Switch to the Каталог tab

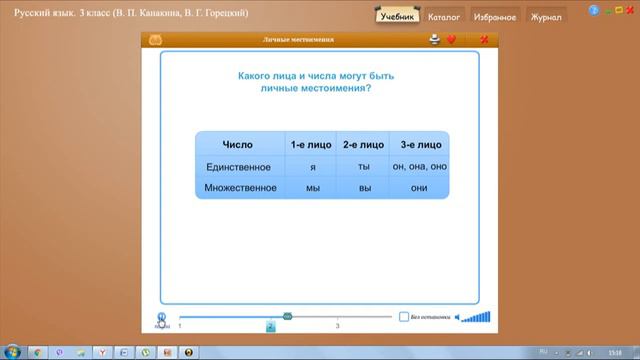tap(444, 17)
